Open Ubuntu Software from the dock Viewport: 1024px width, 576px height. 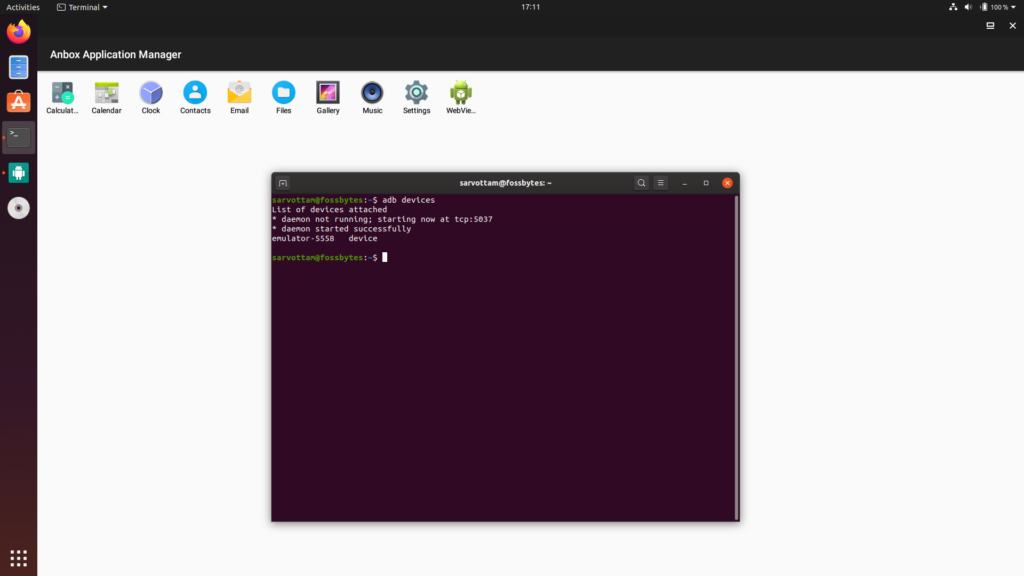pos(18,101)
